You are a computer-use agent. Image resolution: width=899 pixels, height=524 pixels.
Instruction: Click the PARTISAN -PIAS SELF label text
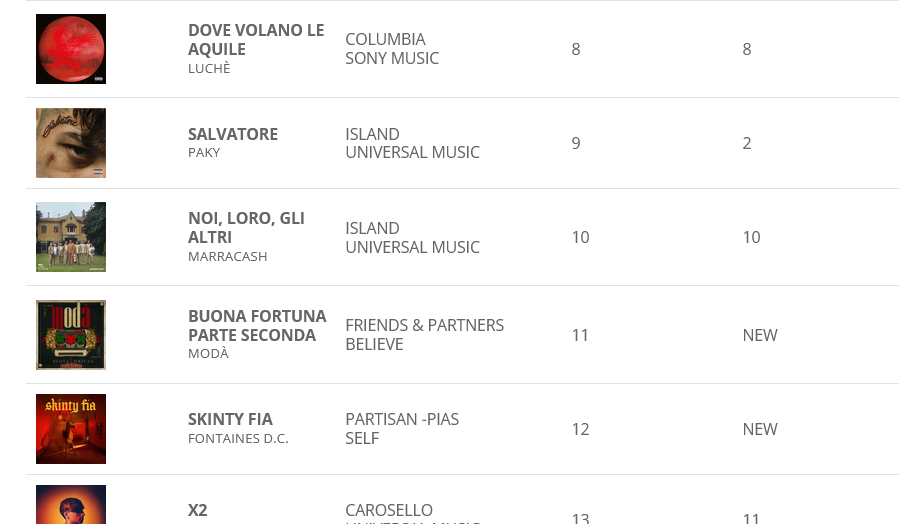pyautogui.click(x=402, y=429)
